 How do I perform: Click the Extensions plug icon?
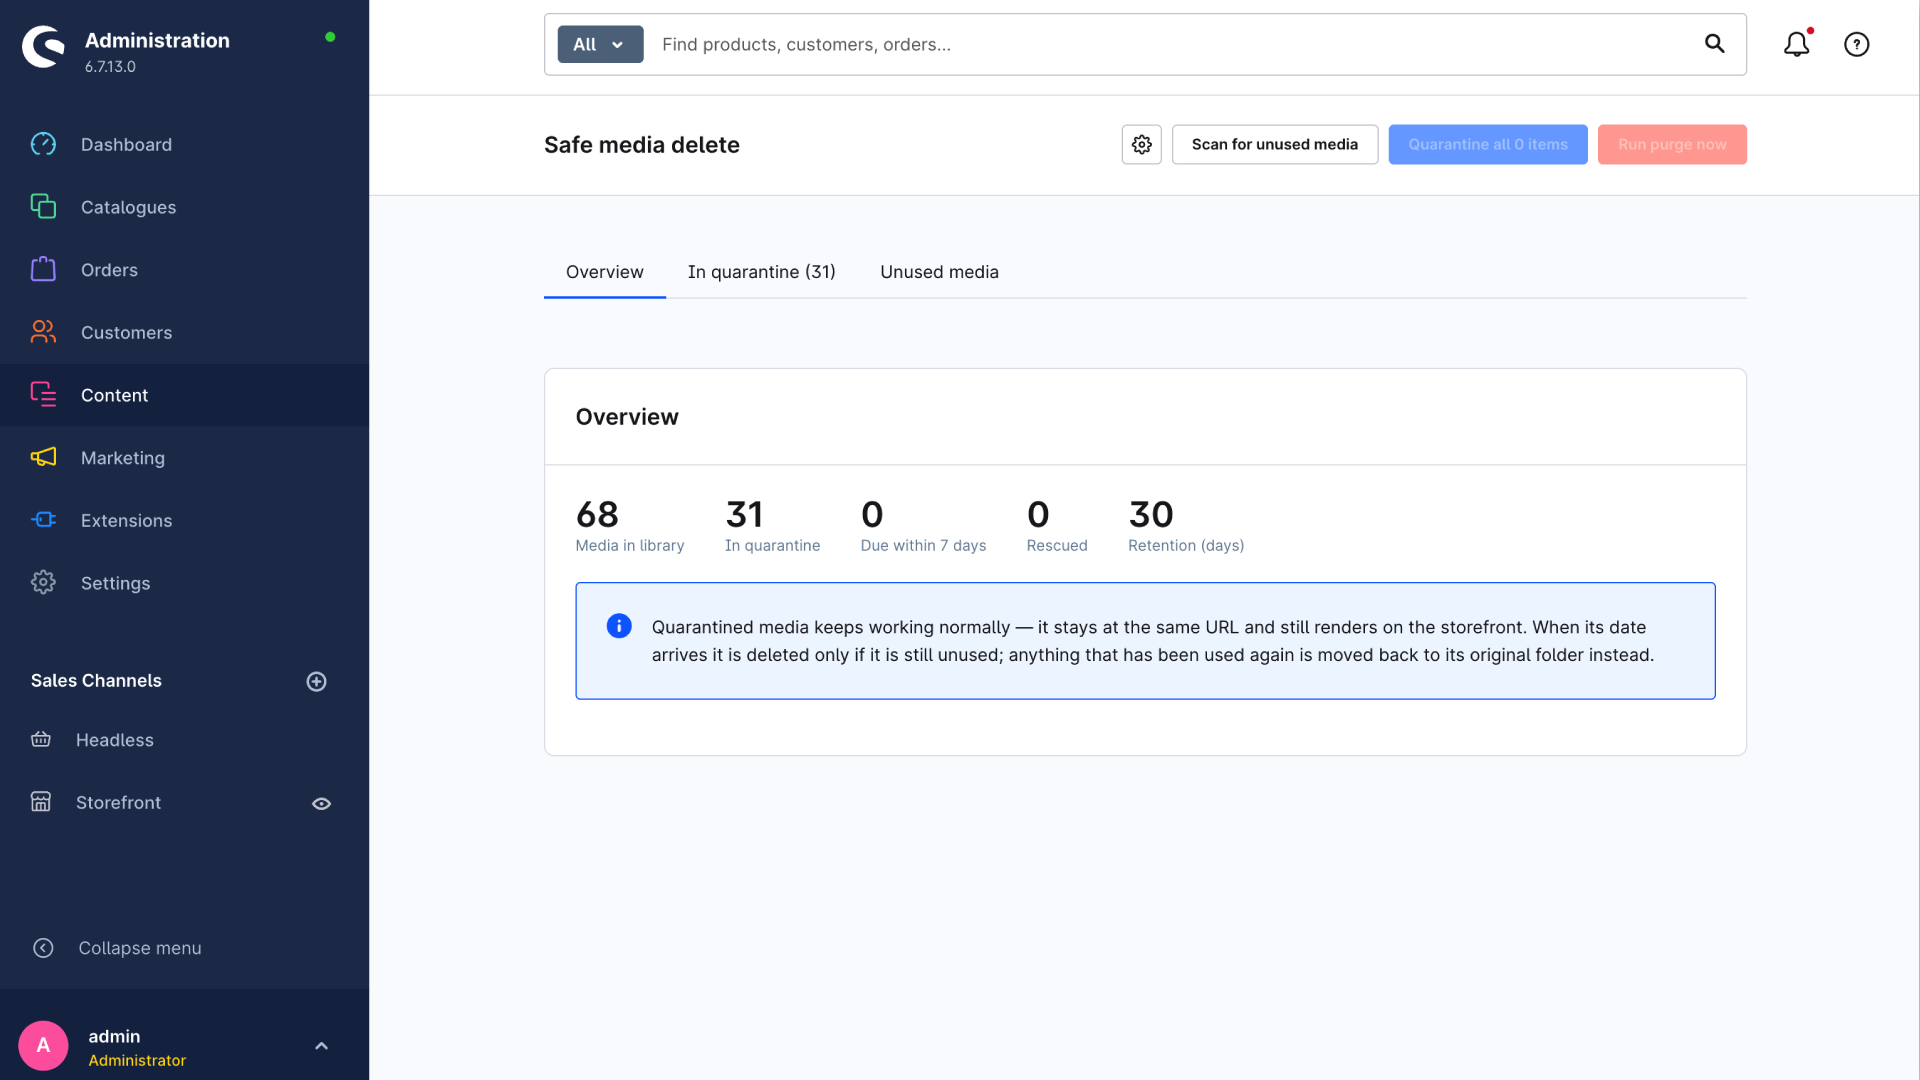(x=43, y=519)
